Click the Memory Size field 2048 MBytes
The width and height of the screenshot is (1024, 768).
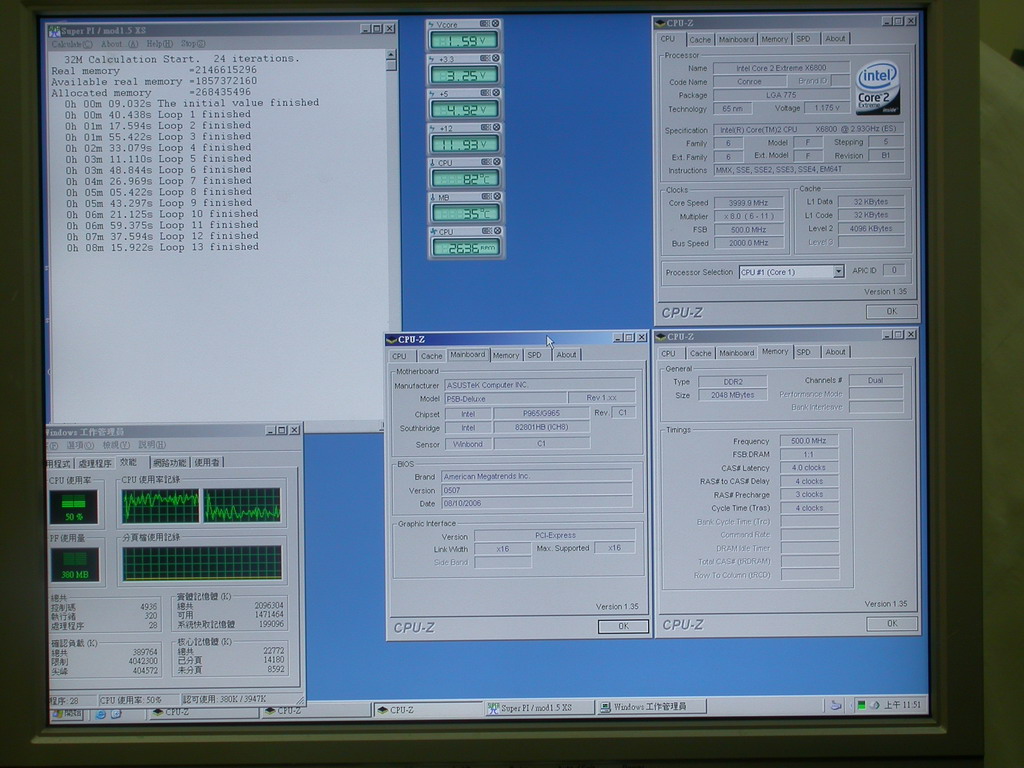(x=733, y=395)
